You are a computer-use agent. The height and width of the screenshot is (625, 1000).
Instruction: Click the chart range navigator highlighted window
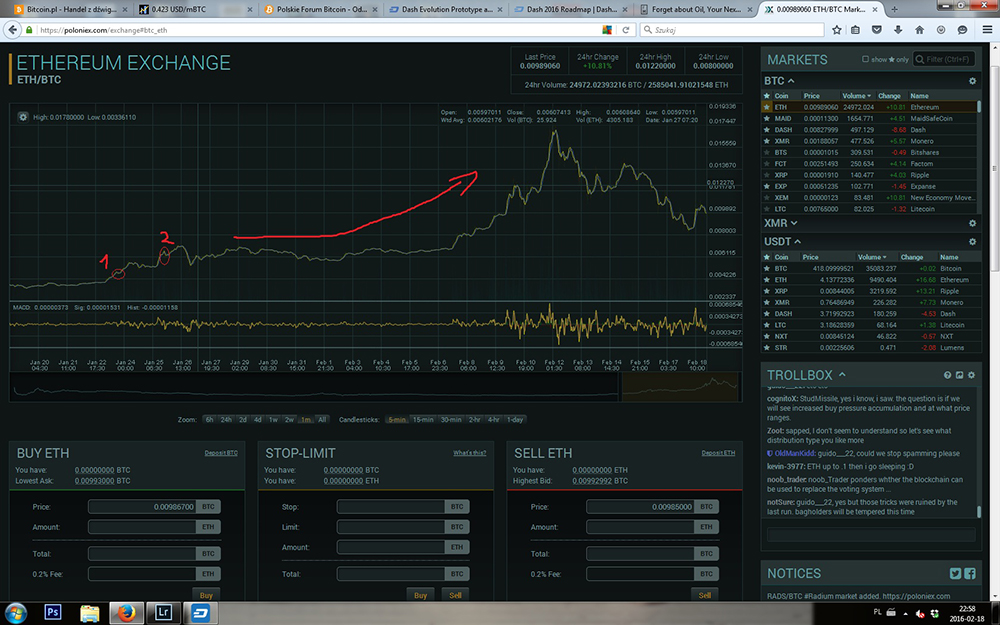[681, 386]
